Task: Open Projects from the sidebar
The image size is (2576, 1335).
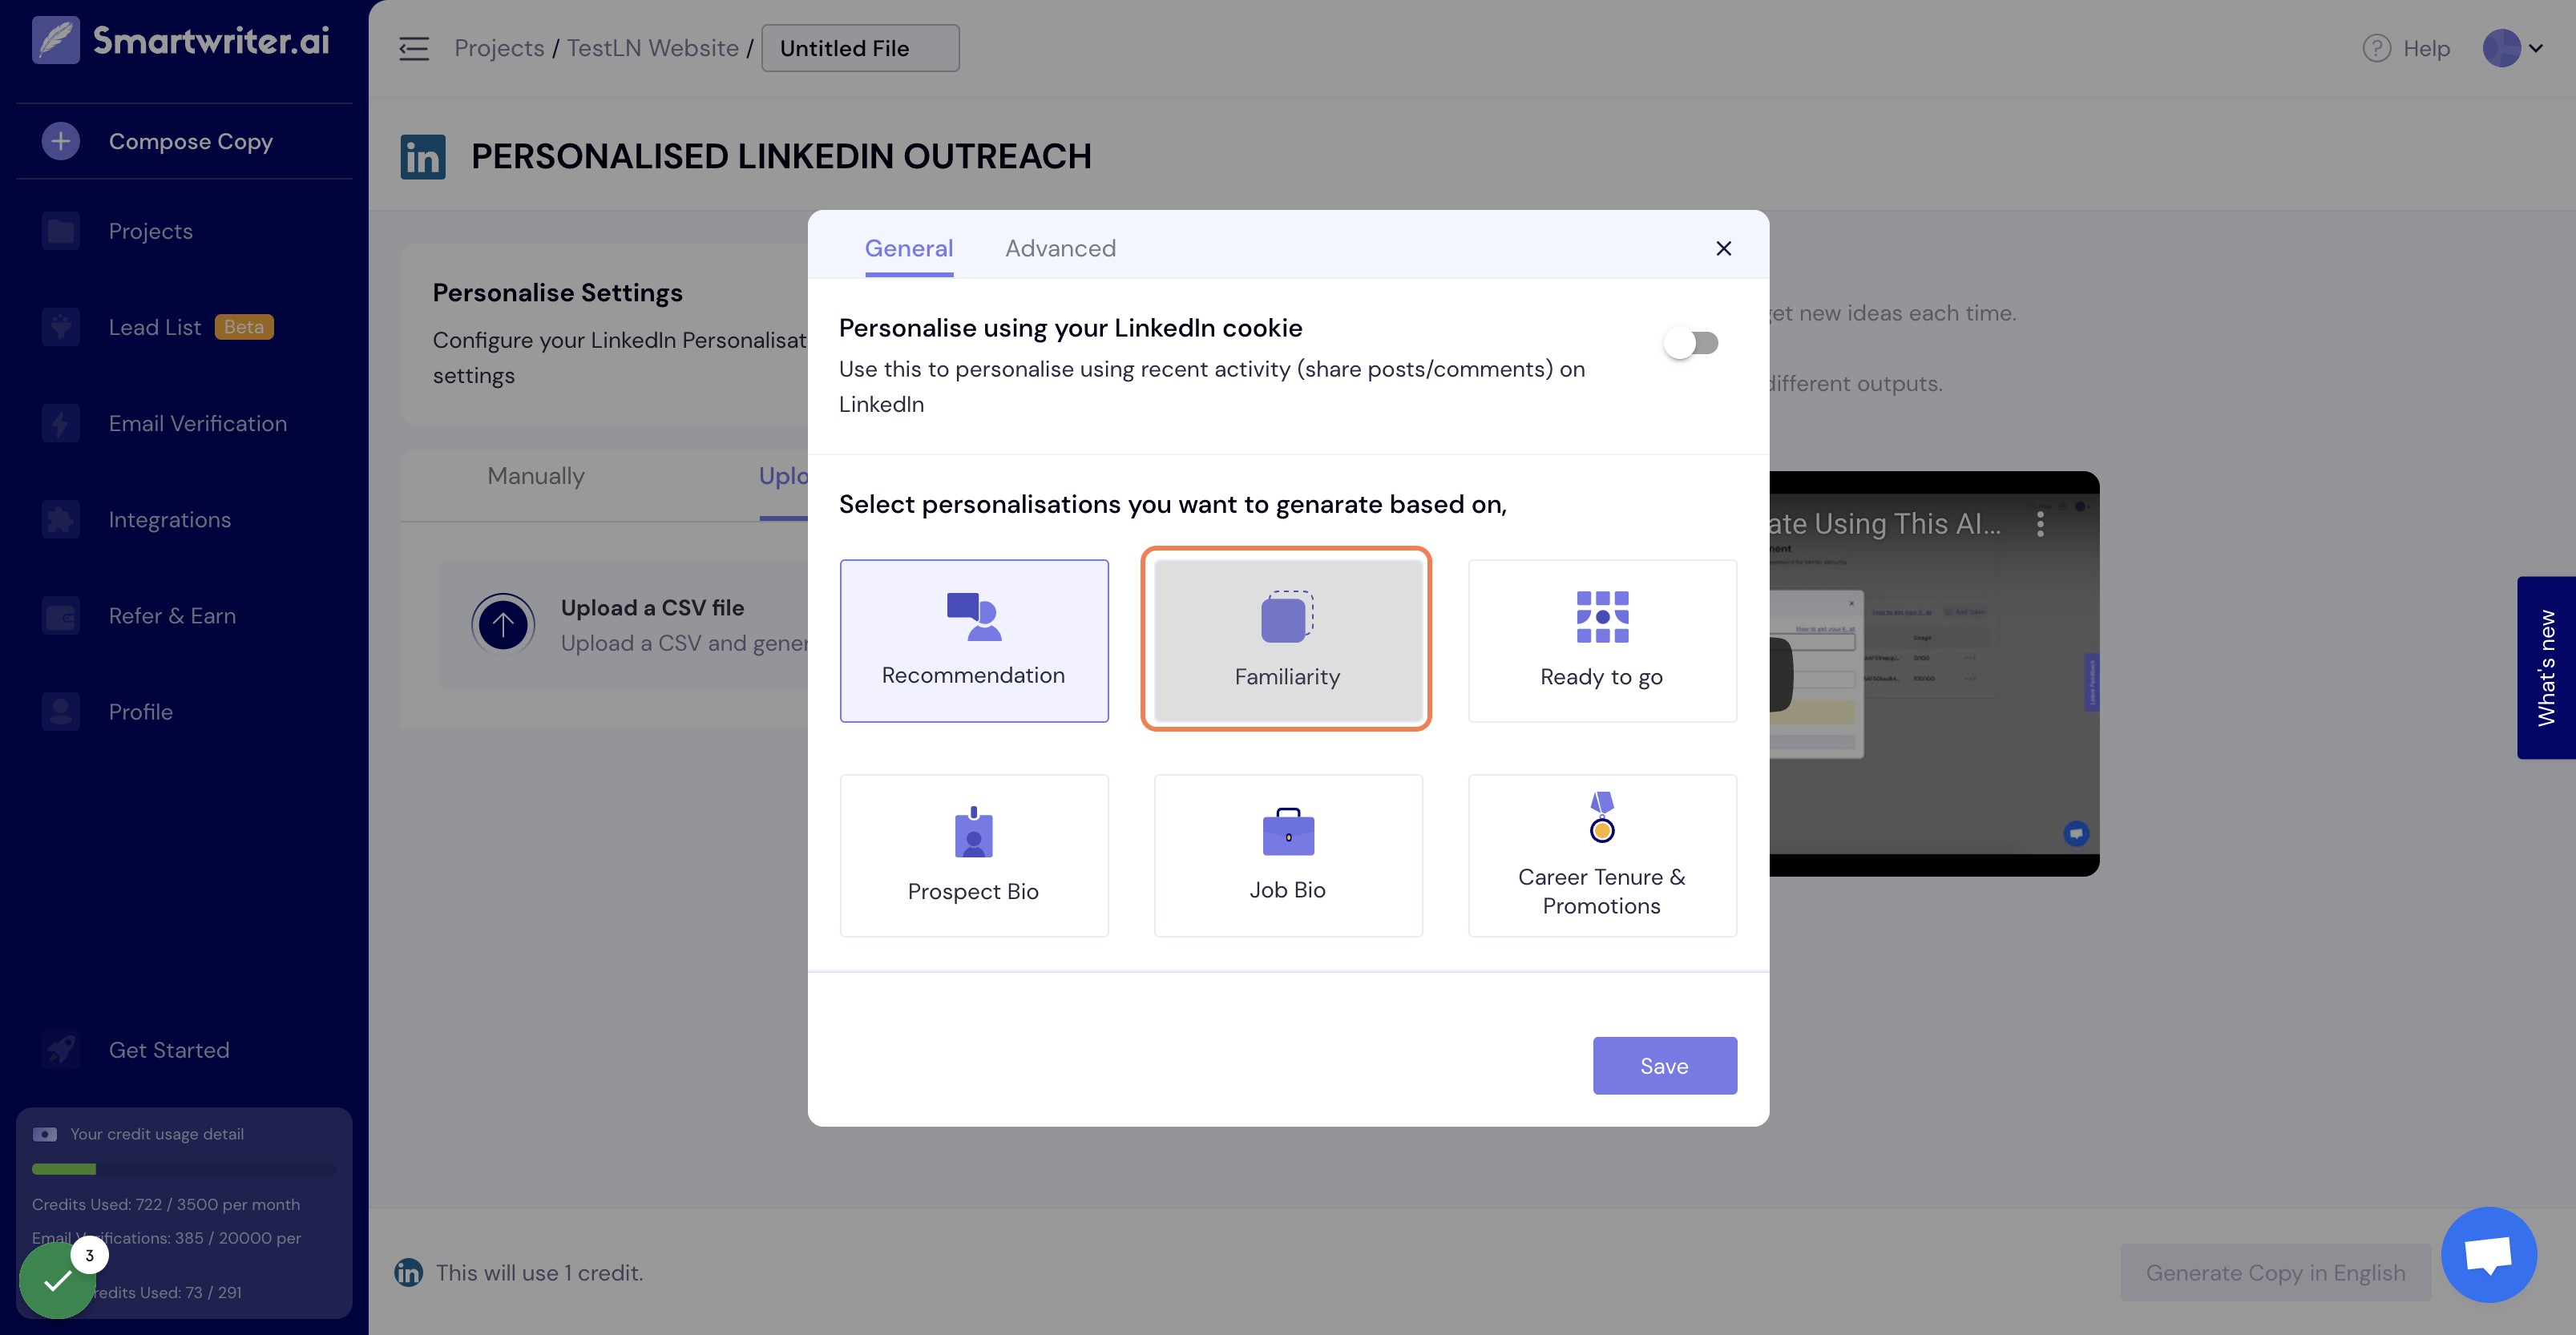Action: (x=150, y=231)
